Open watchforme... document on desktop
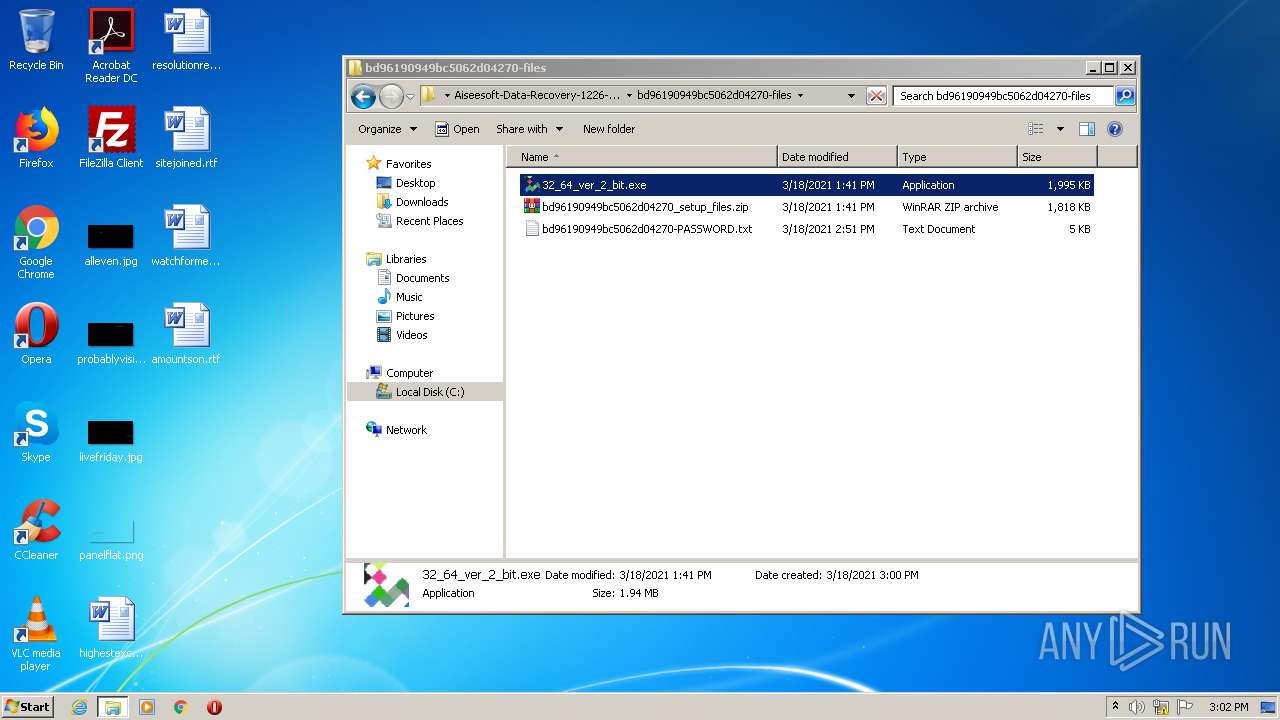This screenshot has width=1280, height=720. coord(186,236)
